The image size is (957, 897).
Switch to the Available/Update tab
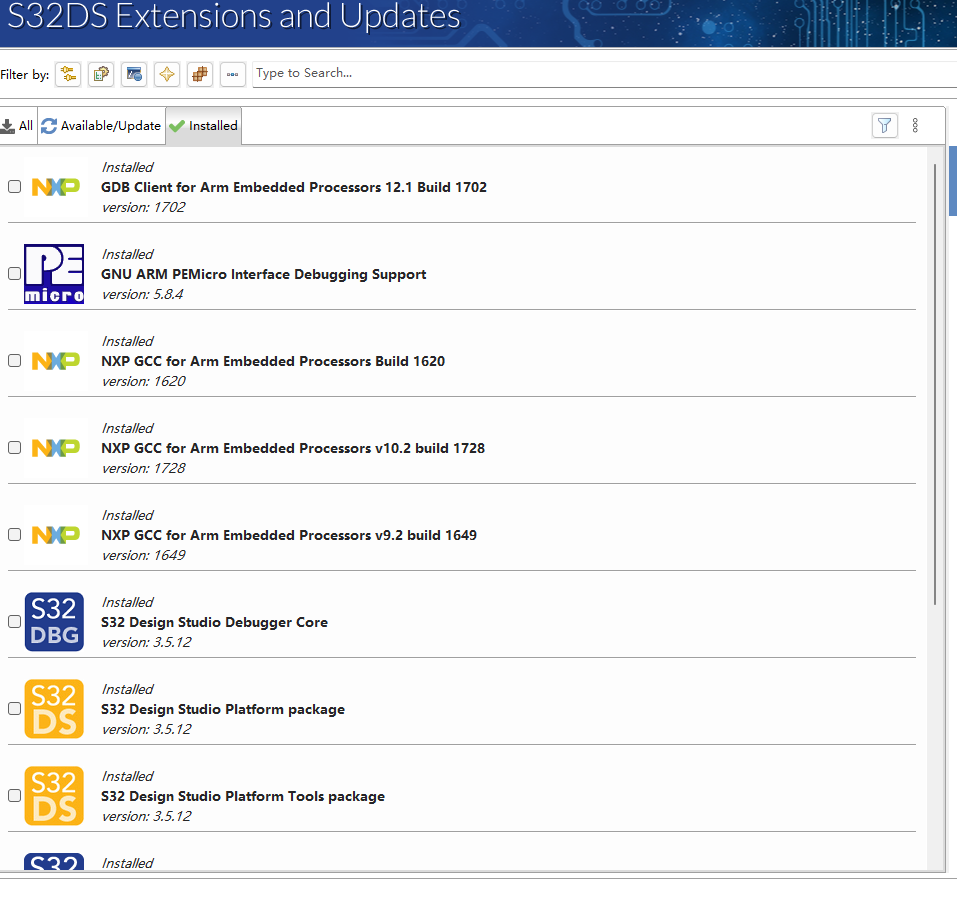101,125
